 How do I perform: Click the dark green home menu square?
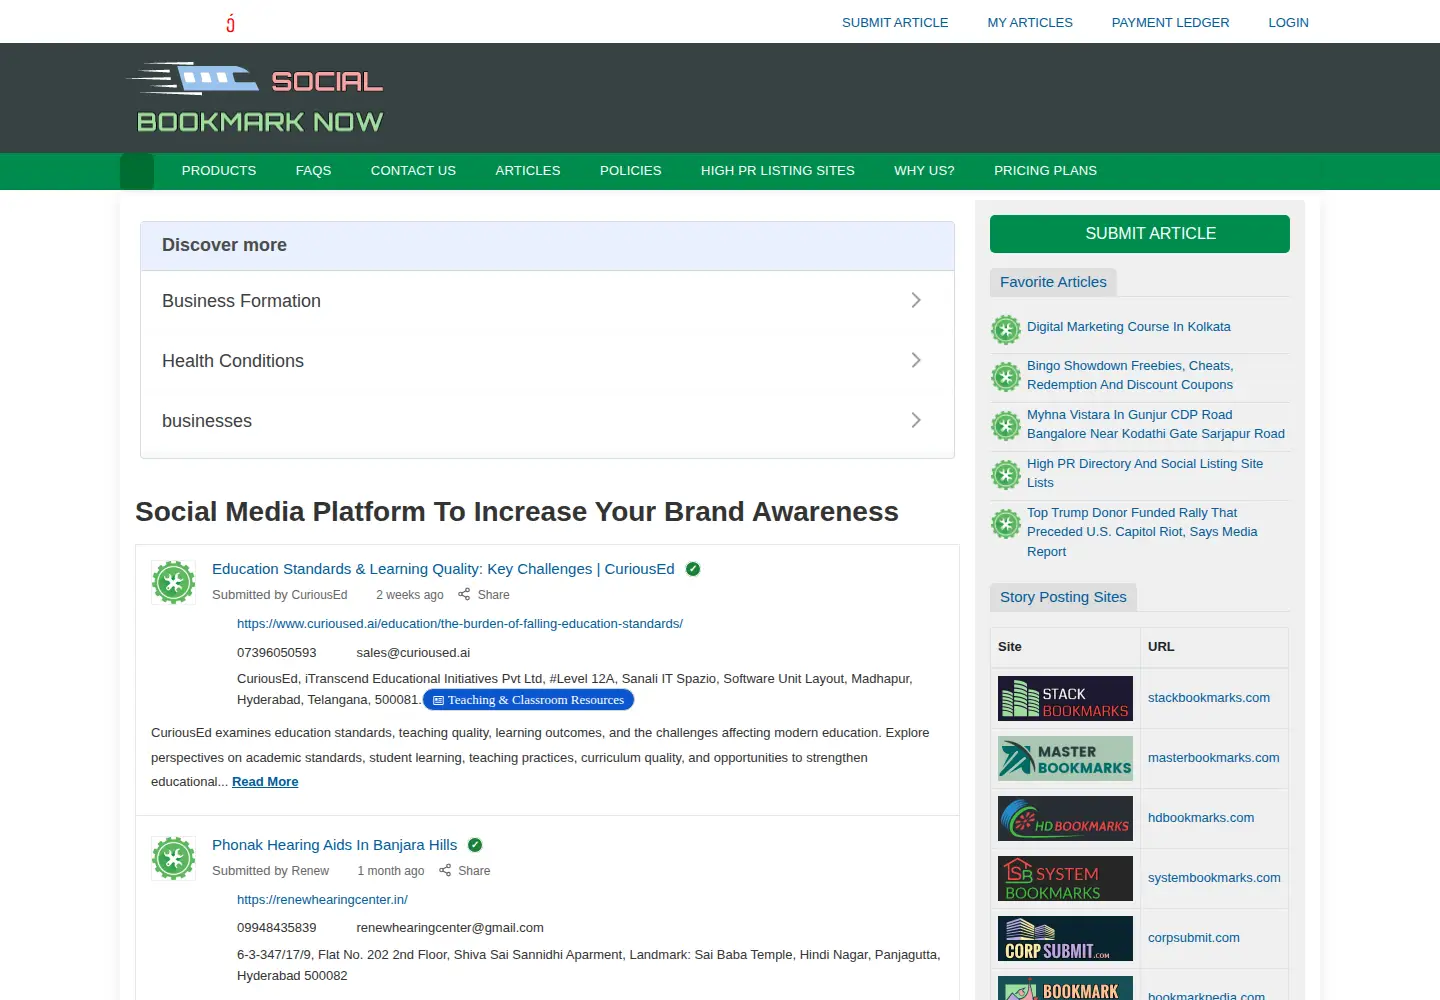137,171
